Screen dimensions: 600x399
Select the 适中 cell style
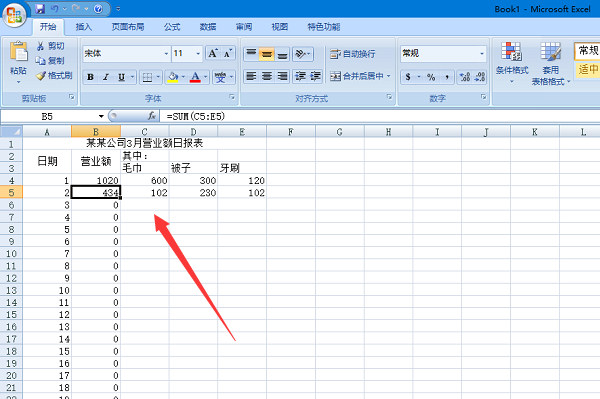point(587,70)
